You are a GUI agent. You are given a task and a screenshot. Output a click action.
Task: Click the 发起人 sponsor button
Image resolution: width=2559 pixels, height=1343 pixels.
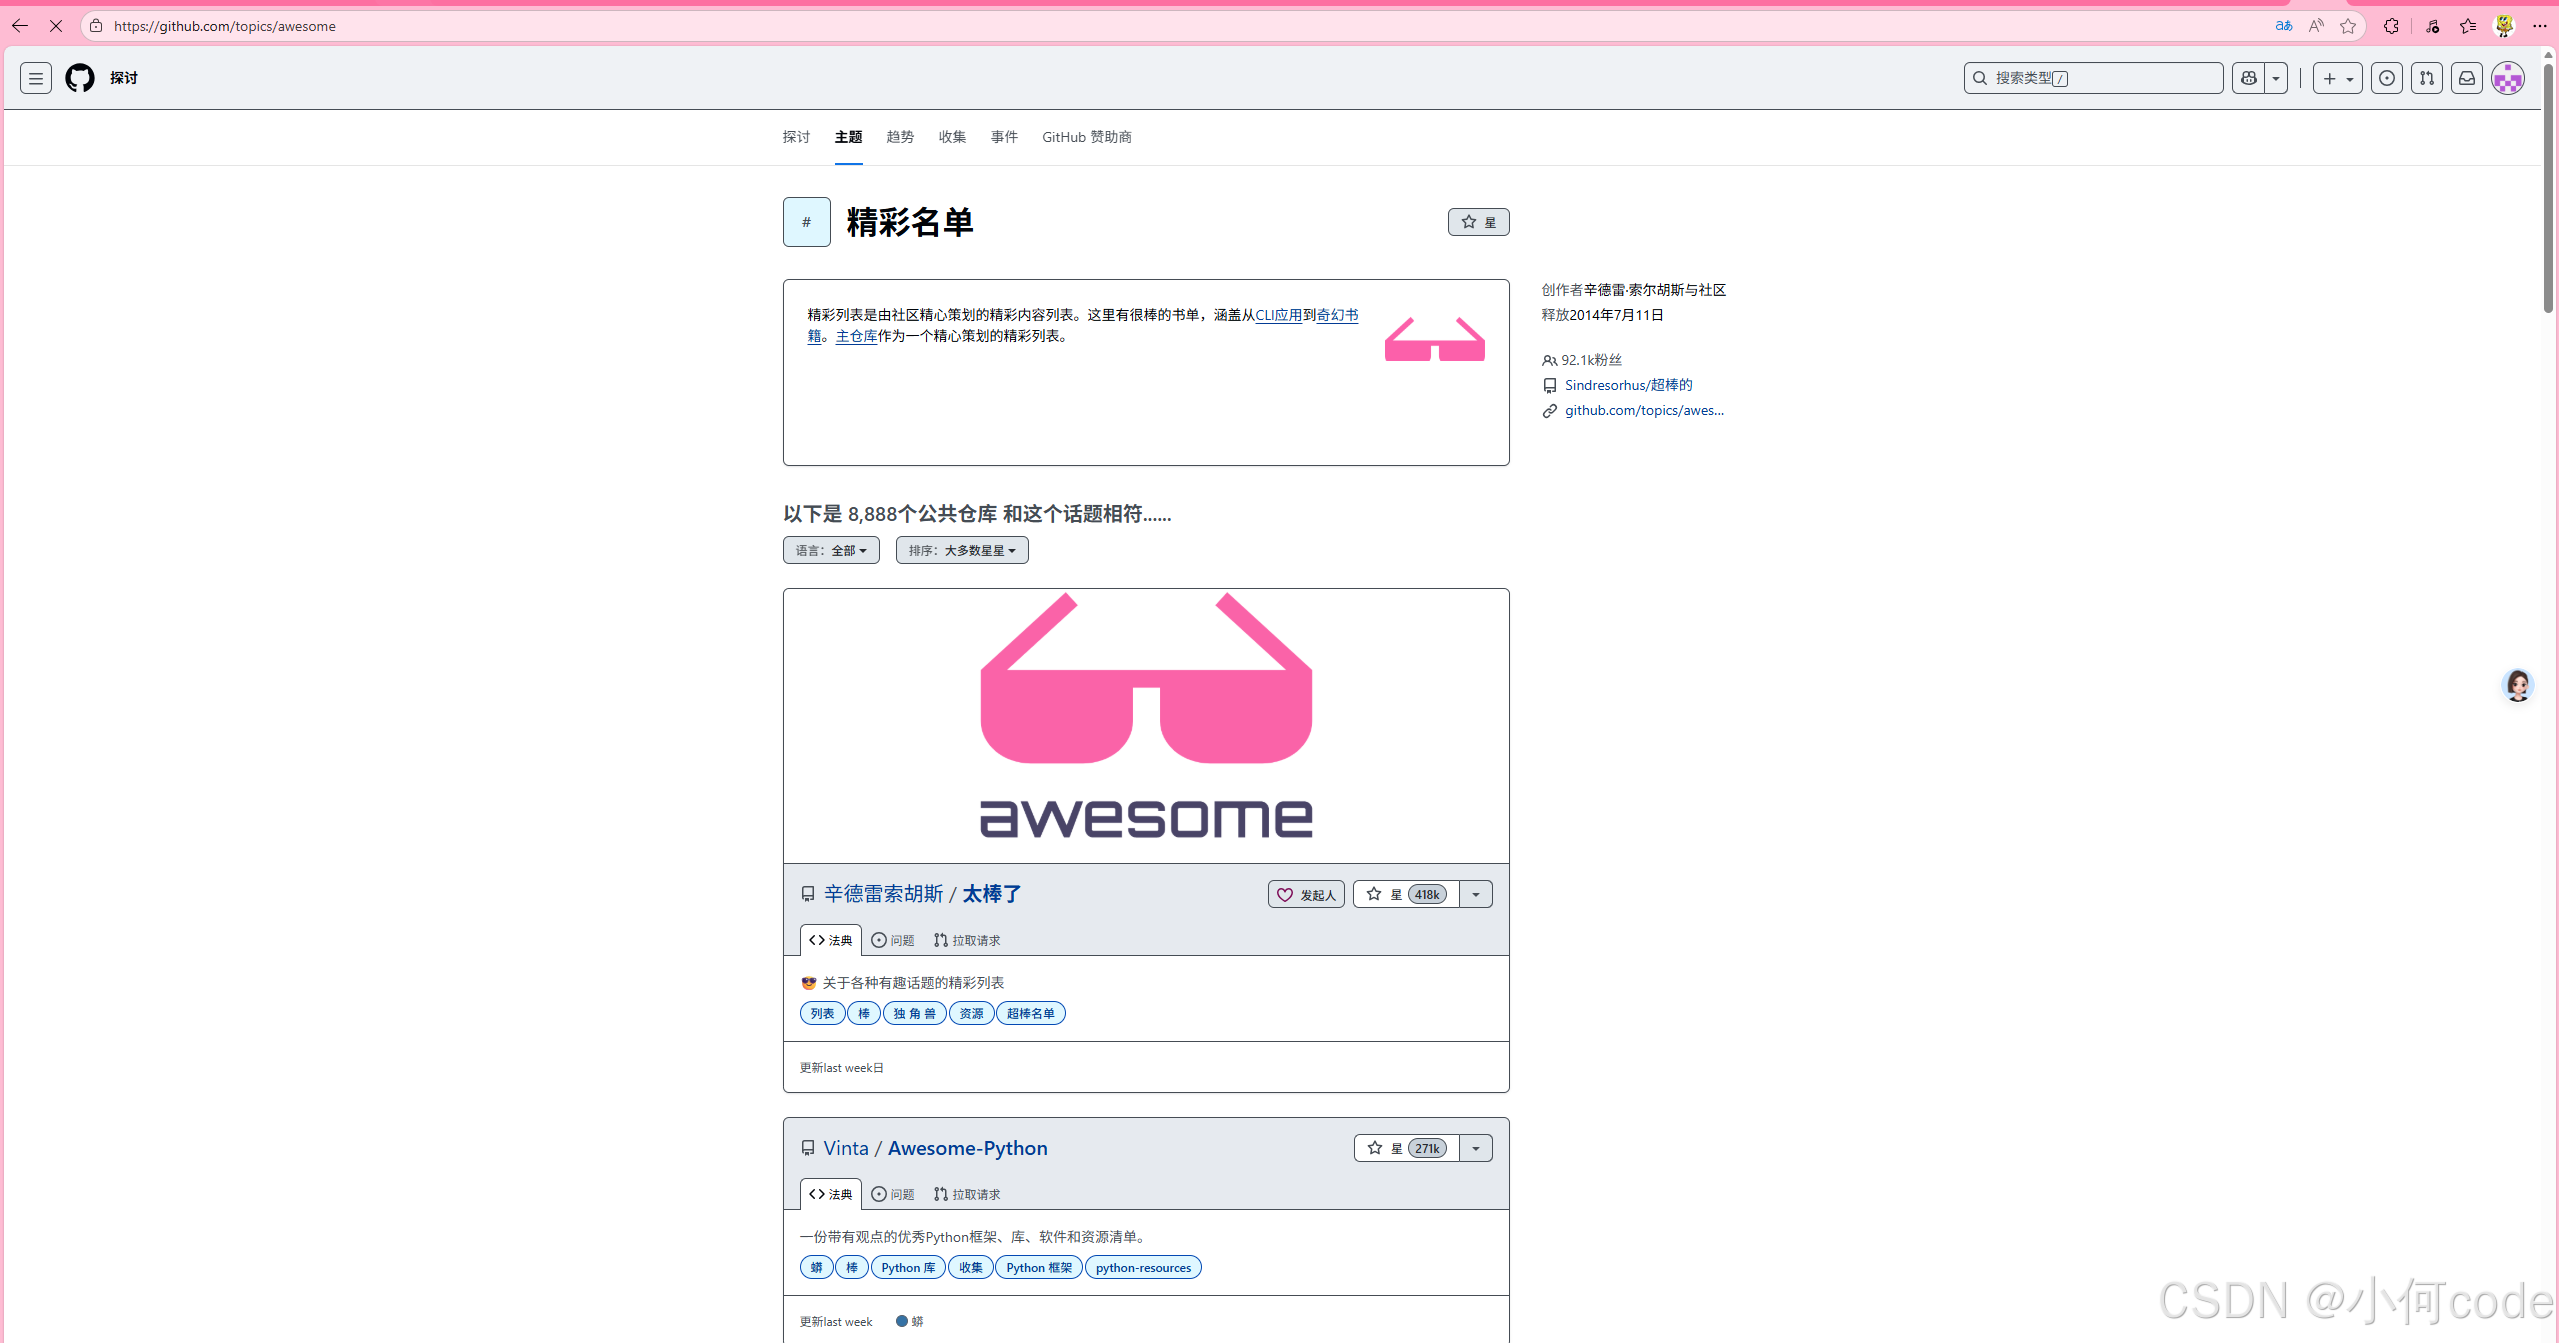(x=1306, y=894)
